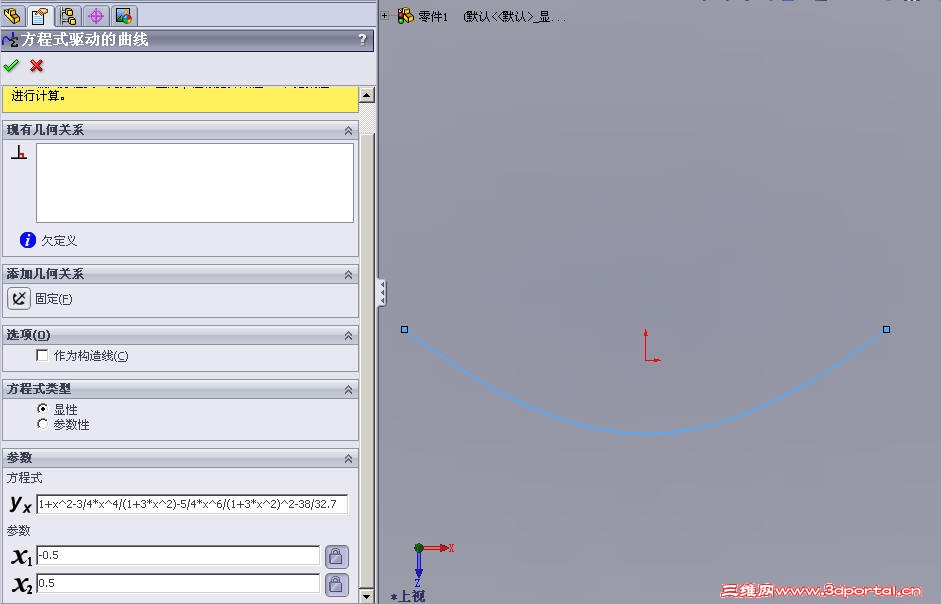941x604 pixels.
Task: Select the 显性 explicit radio button
Action: [42, 409]
